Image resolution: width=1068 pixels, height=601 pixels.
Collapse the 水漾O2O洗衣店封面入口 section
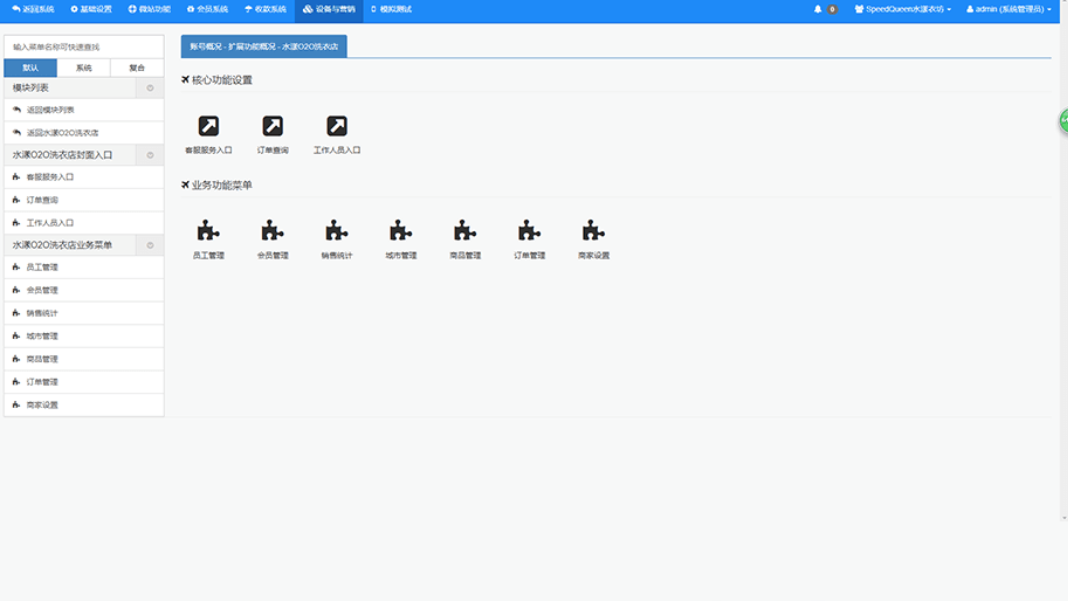150,155
